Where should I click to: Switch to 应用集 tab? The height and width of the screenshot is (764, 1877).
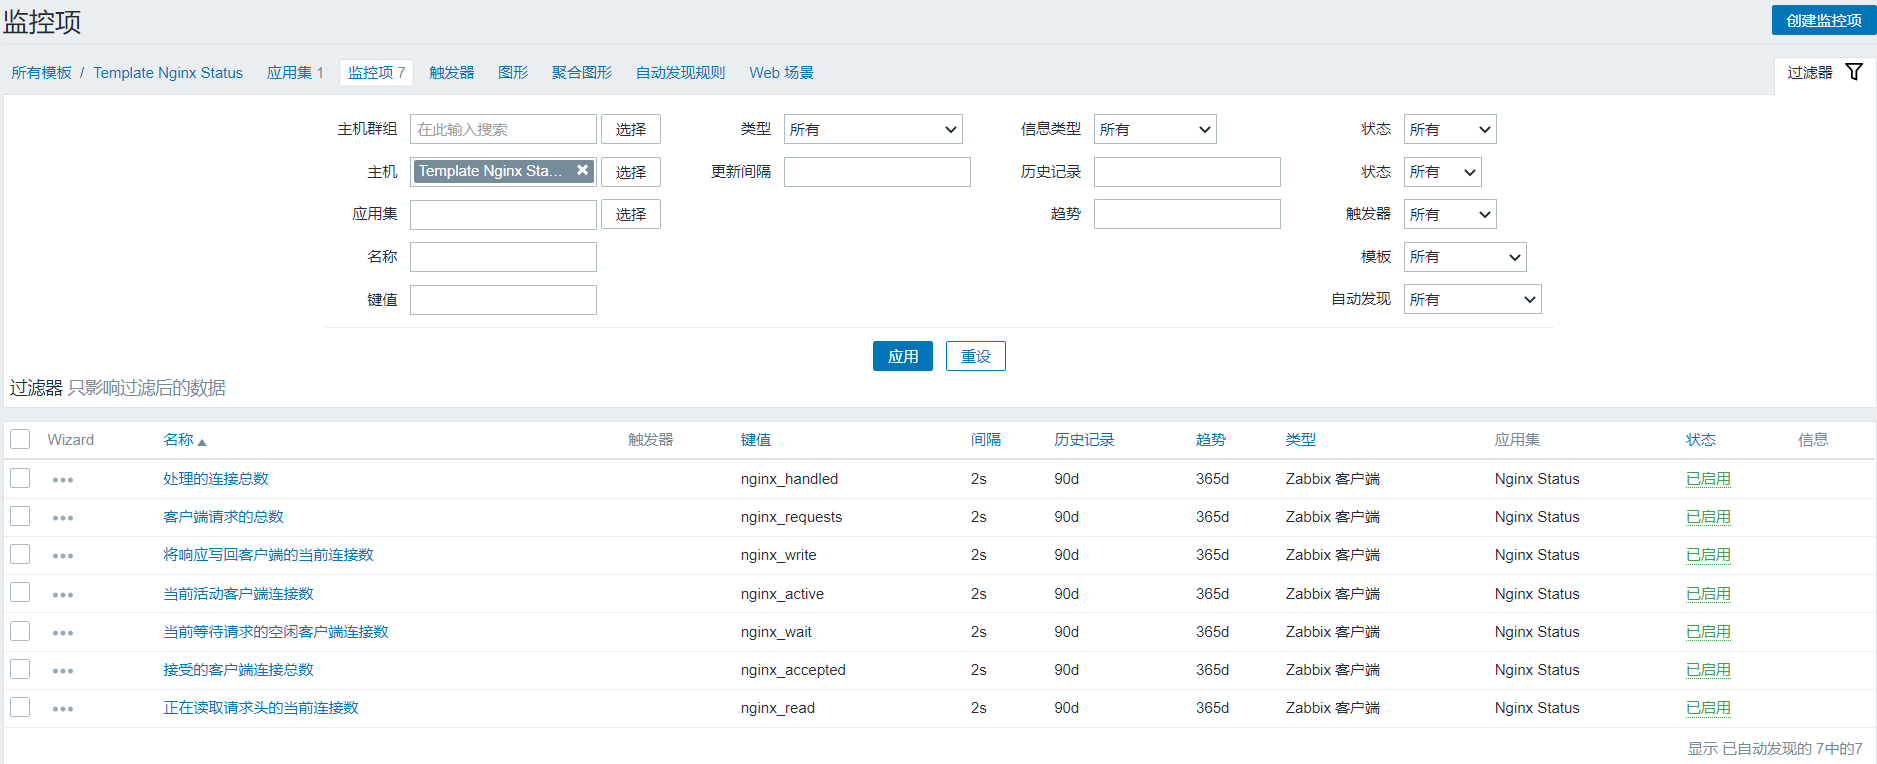[x=295, y=73]
